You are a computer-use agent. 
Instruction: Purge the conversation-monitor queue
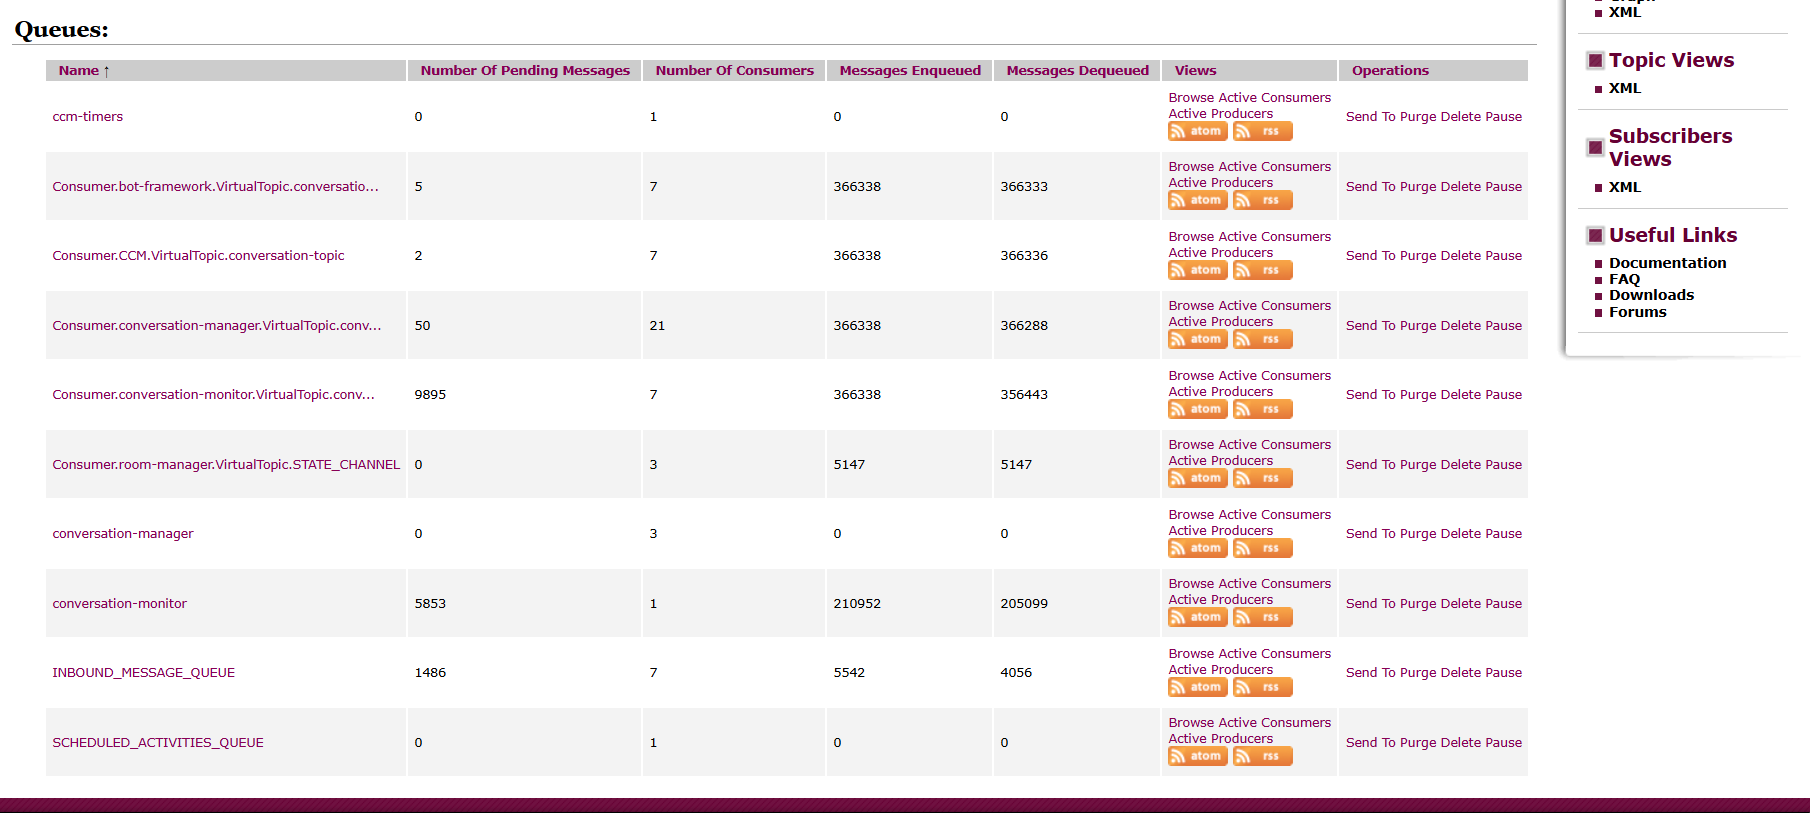click(1418, 604)
